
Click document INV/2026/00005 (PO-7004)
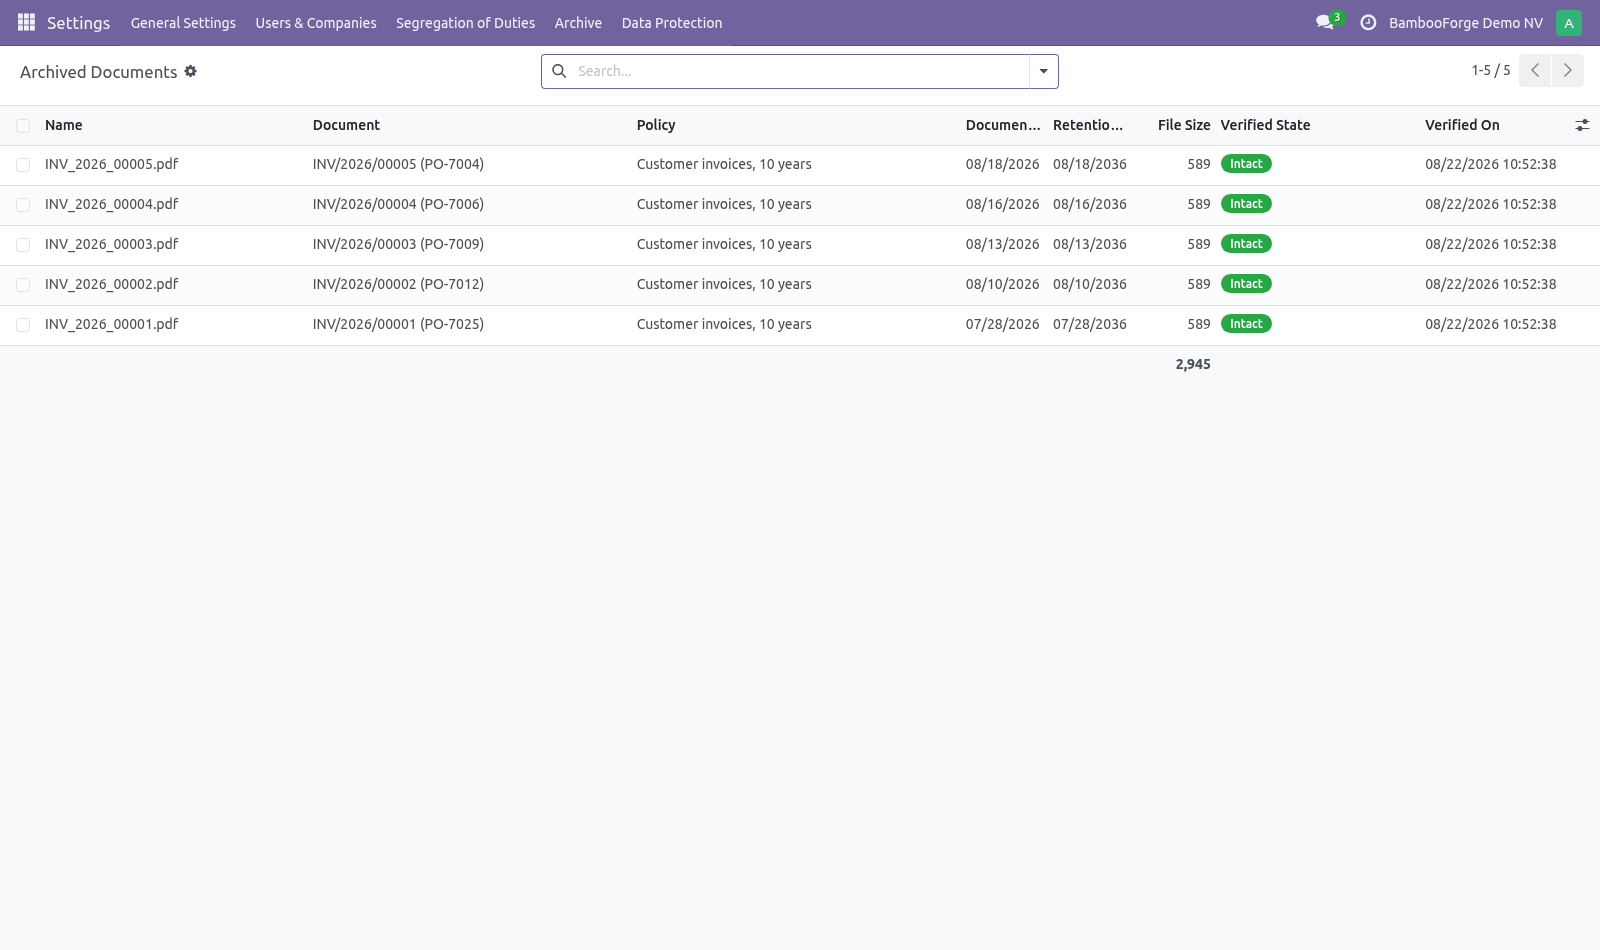[398, 164]
